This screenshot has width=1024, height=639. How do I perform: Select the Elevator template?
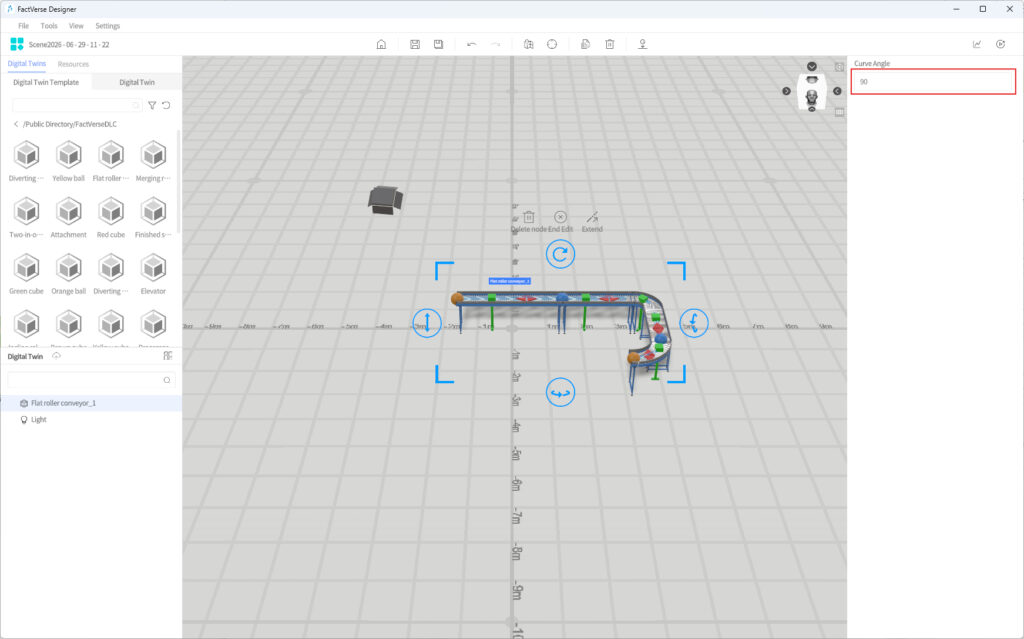coord(153,274)
